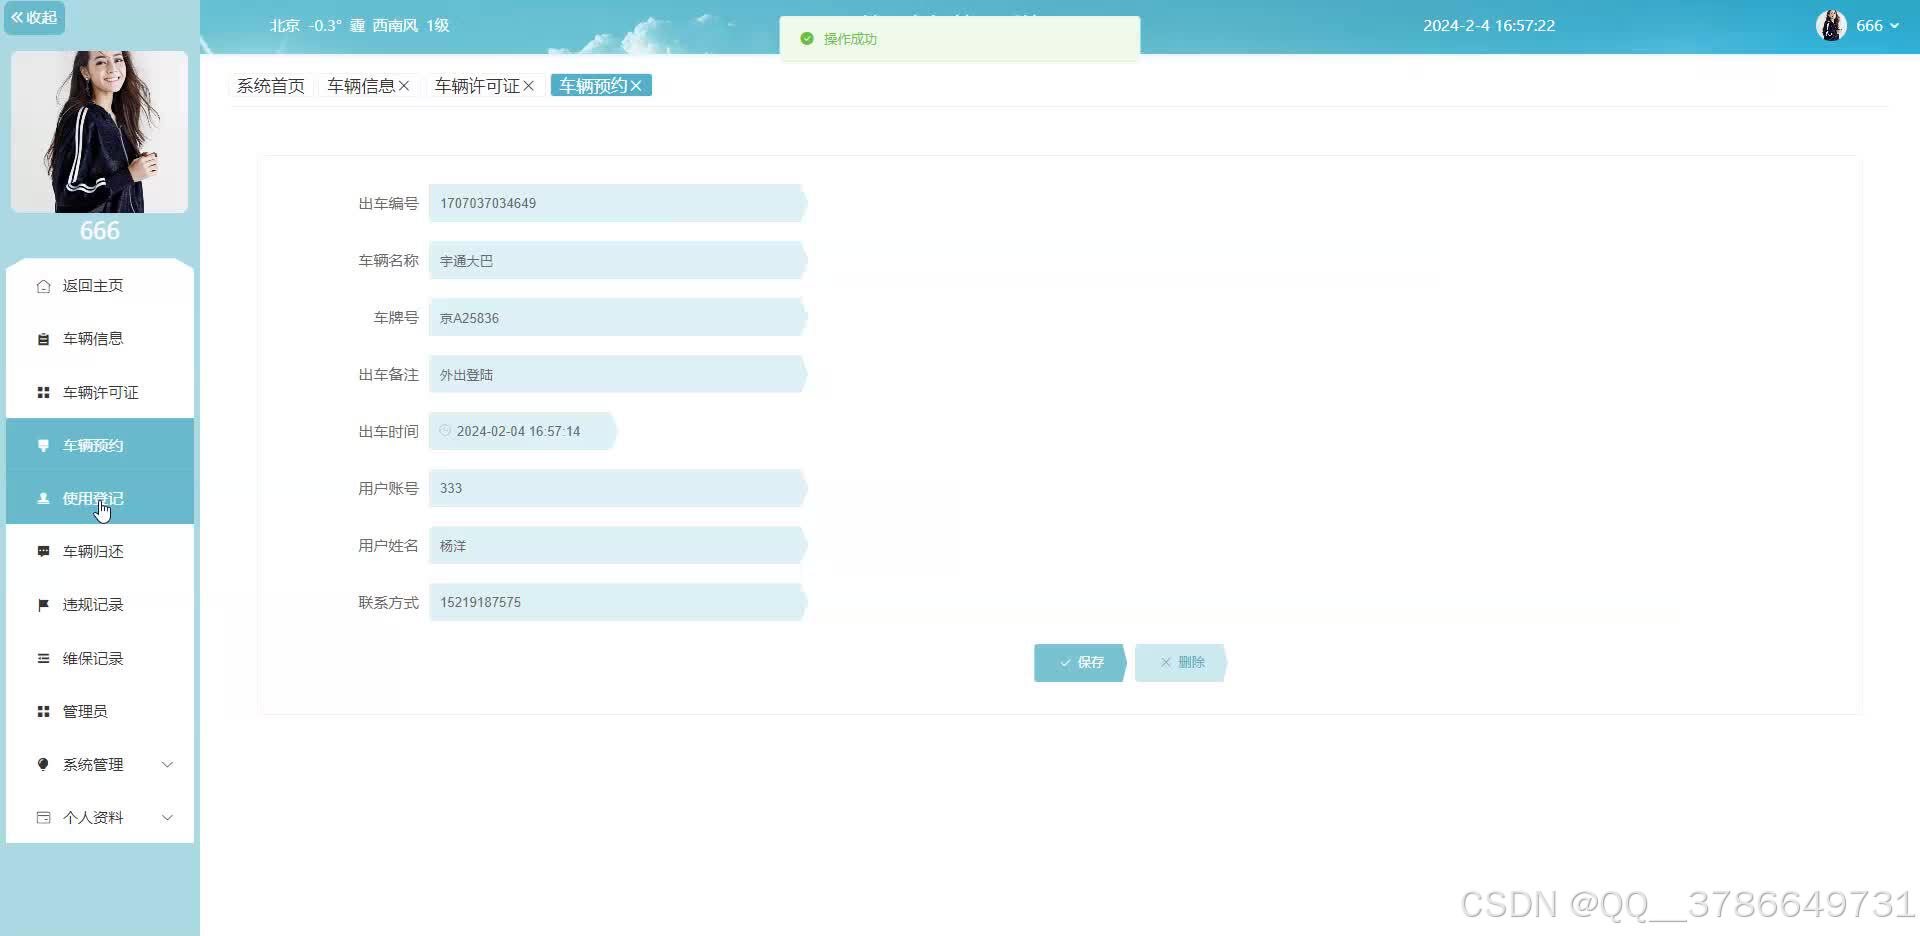
Task: Close the 车辆许可证 tab
Action: (x=528, y=86)
